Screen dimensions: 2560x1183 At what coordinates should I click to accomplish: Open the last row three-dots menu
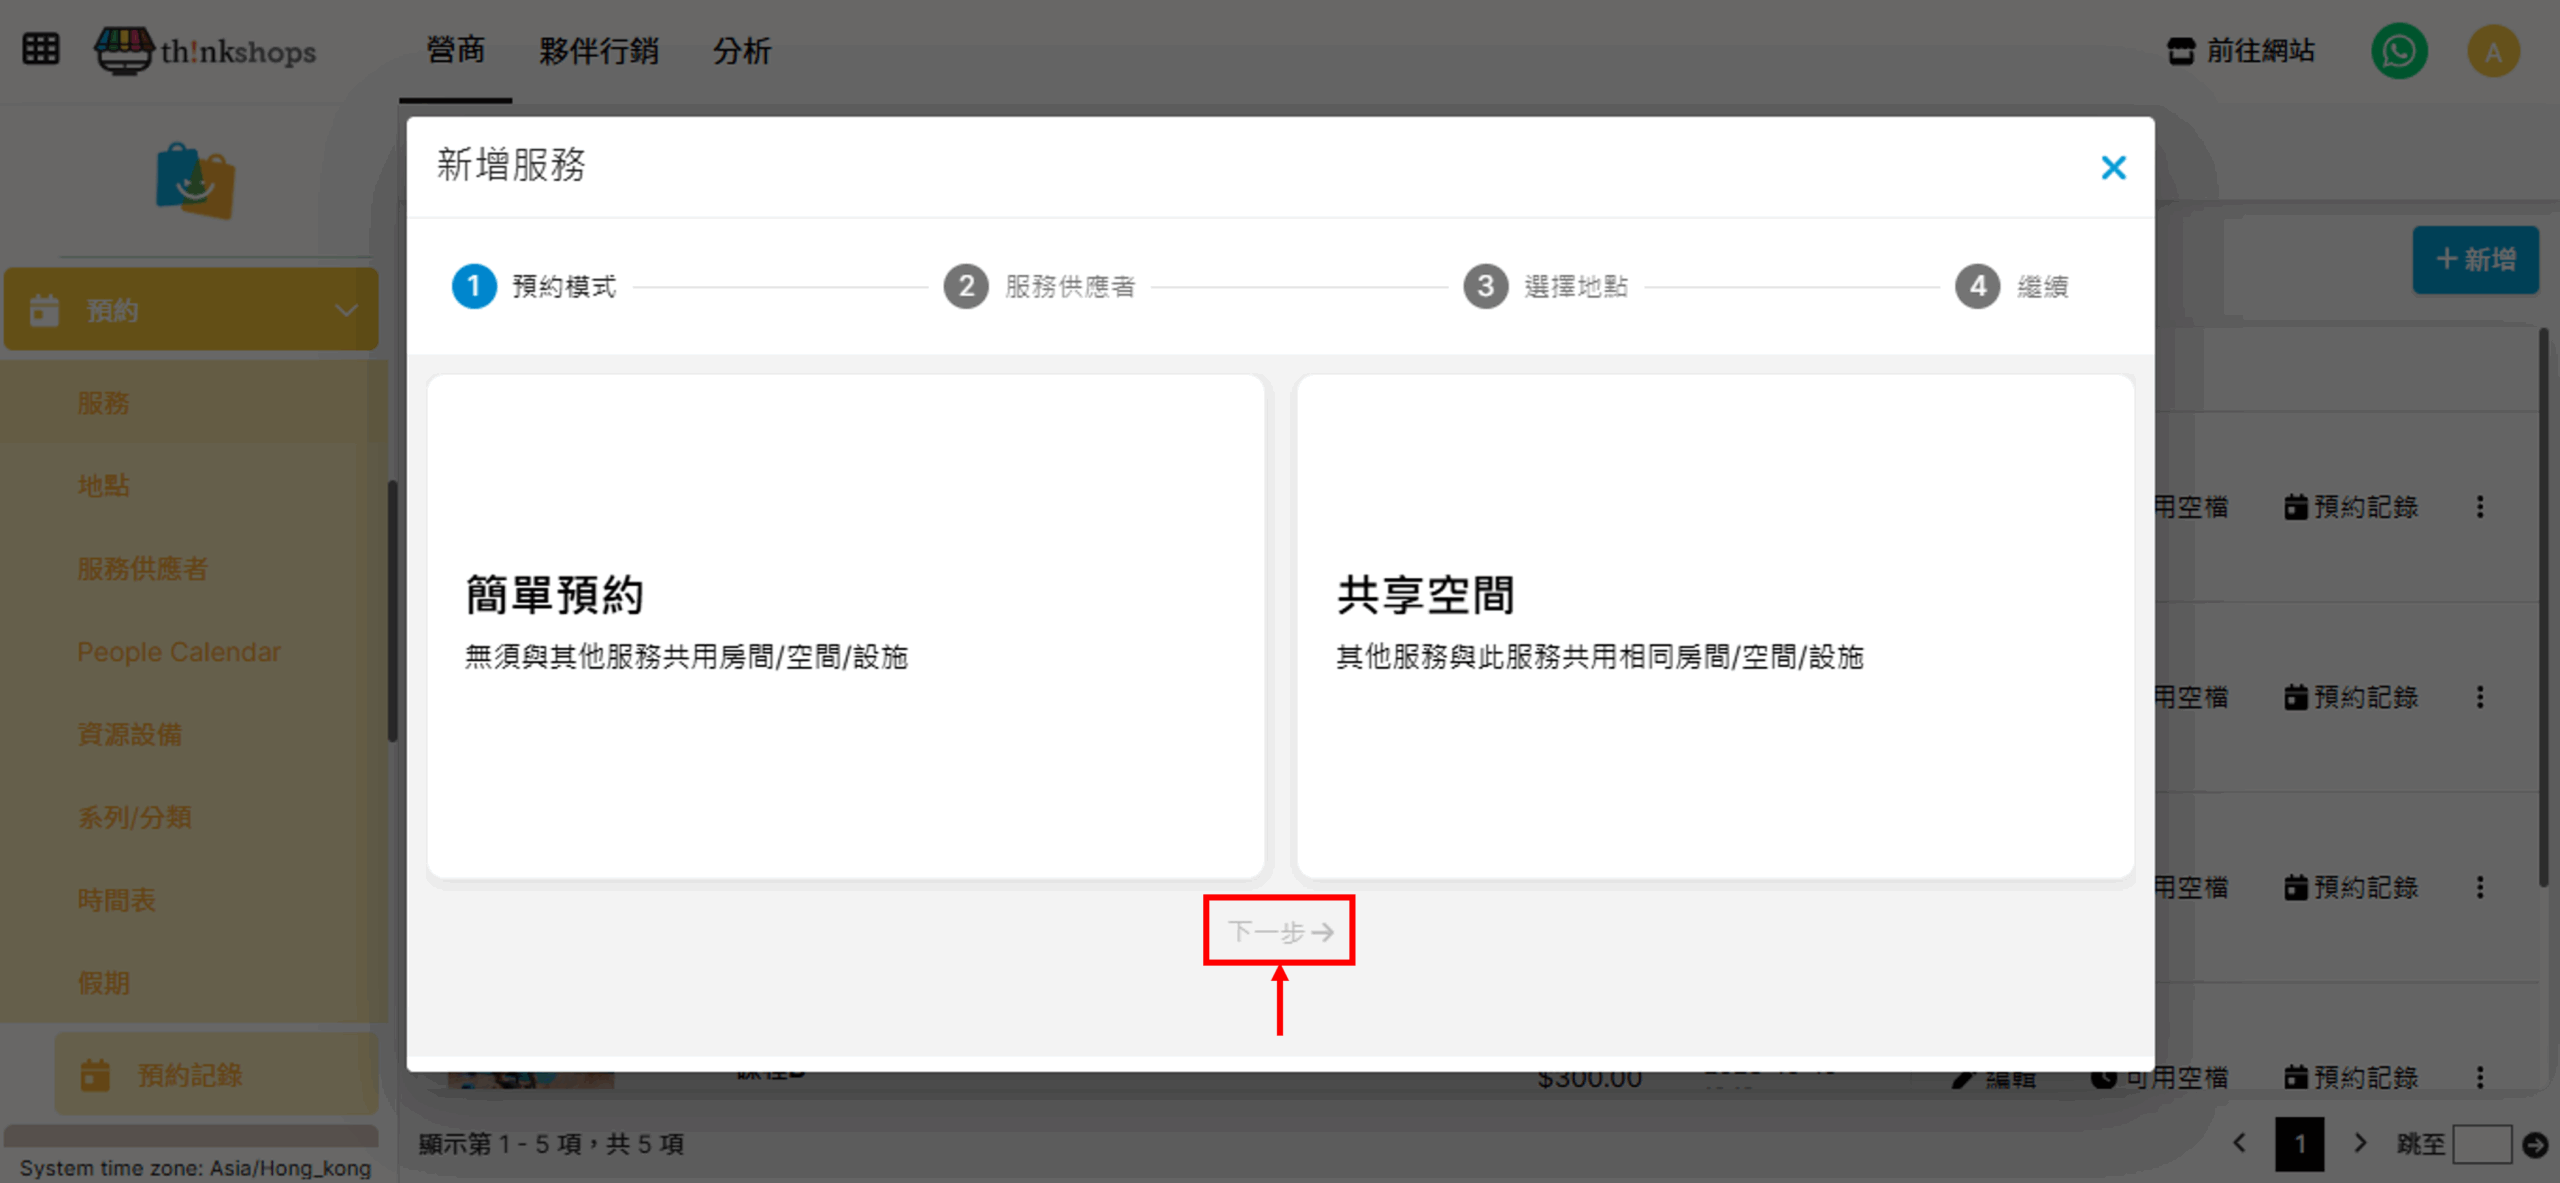[2479, 1077]
